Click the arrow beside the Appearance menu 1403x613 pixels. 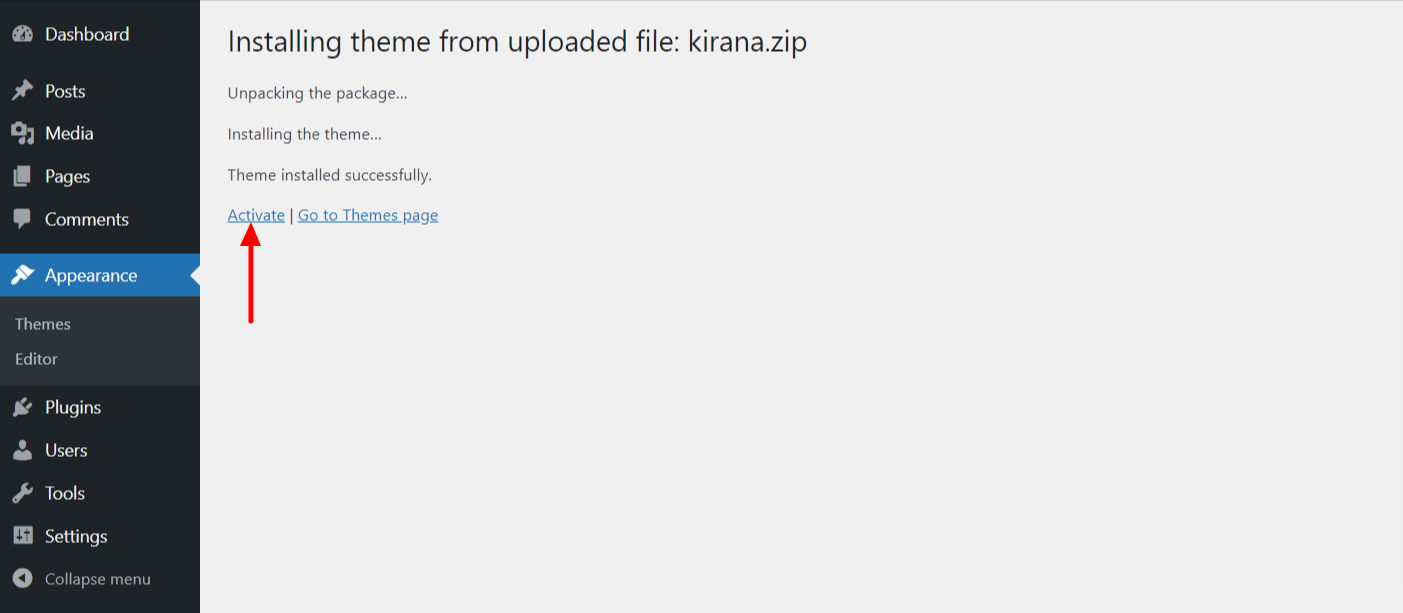pos(193,274)
